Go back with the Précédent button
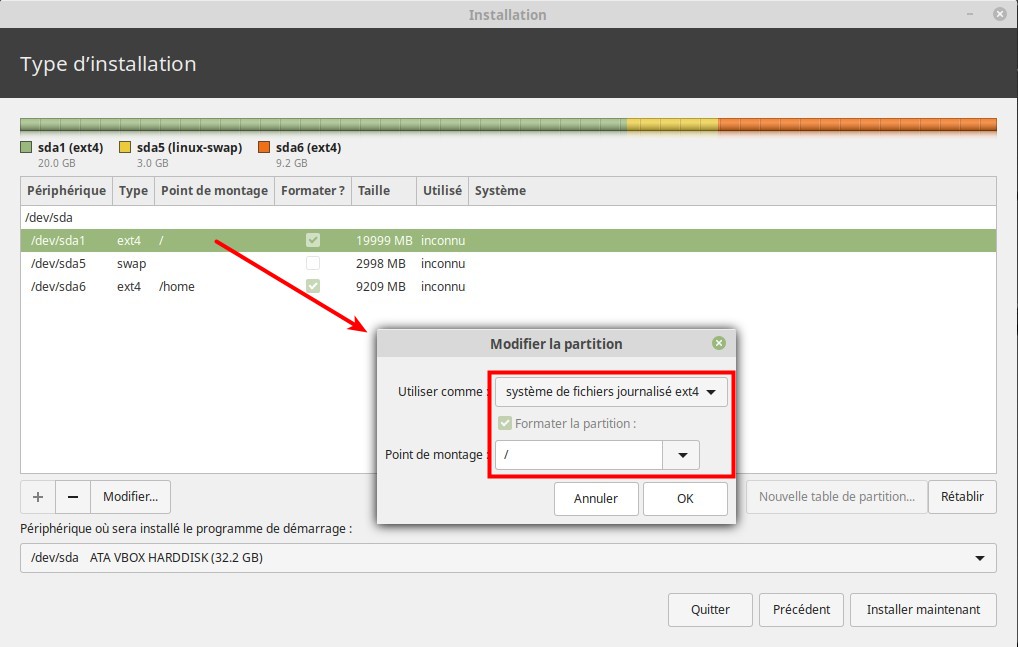The height and width of the screenshot is (647, 1018). tap(801, 609)
